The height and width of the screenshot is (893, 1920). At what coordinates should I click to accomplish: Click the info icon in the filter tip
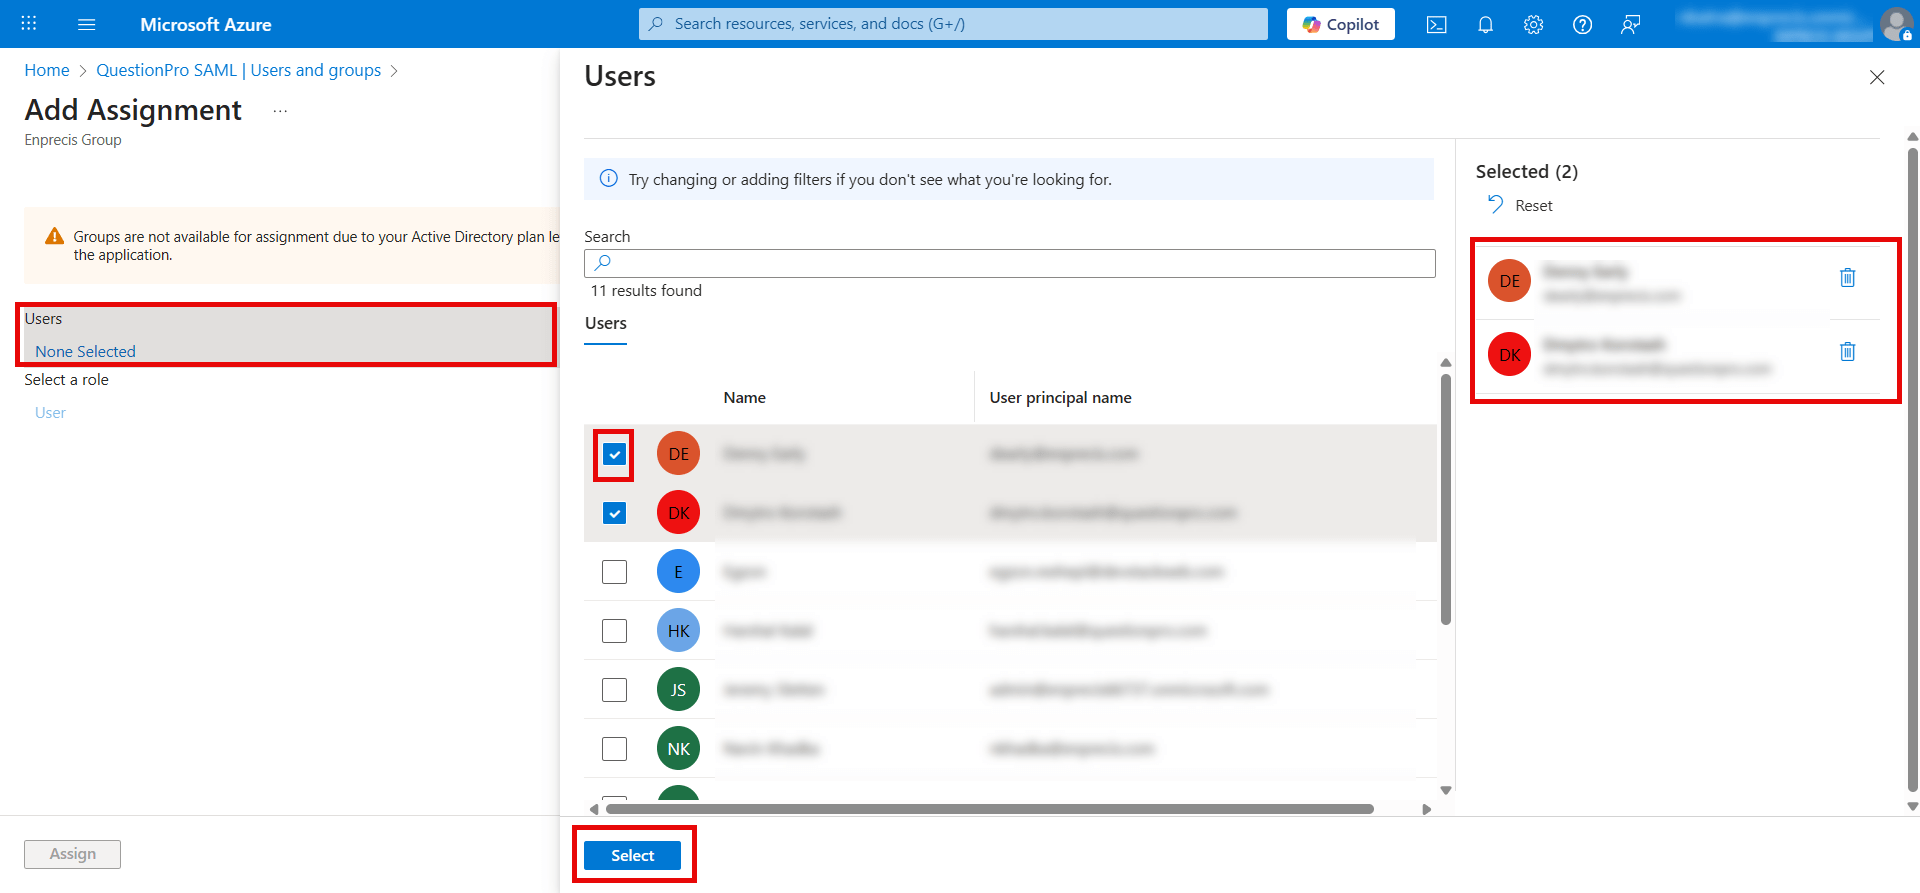[608, 179]
